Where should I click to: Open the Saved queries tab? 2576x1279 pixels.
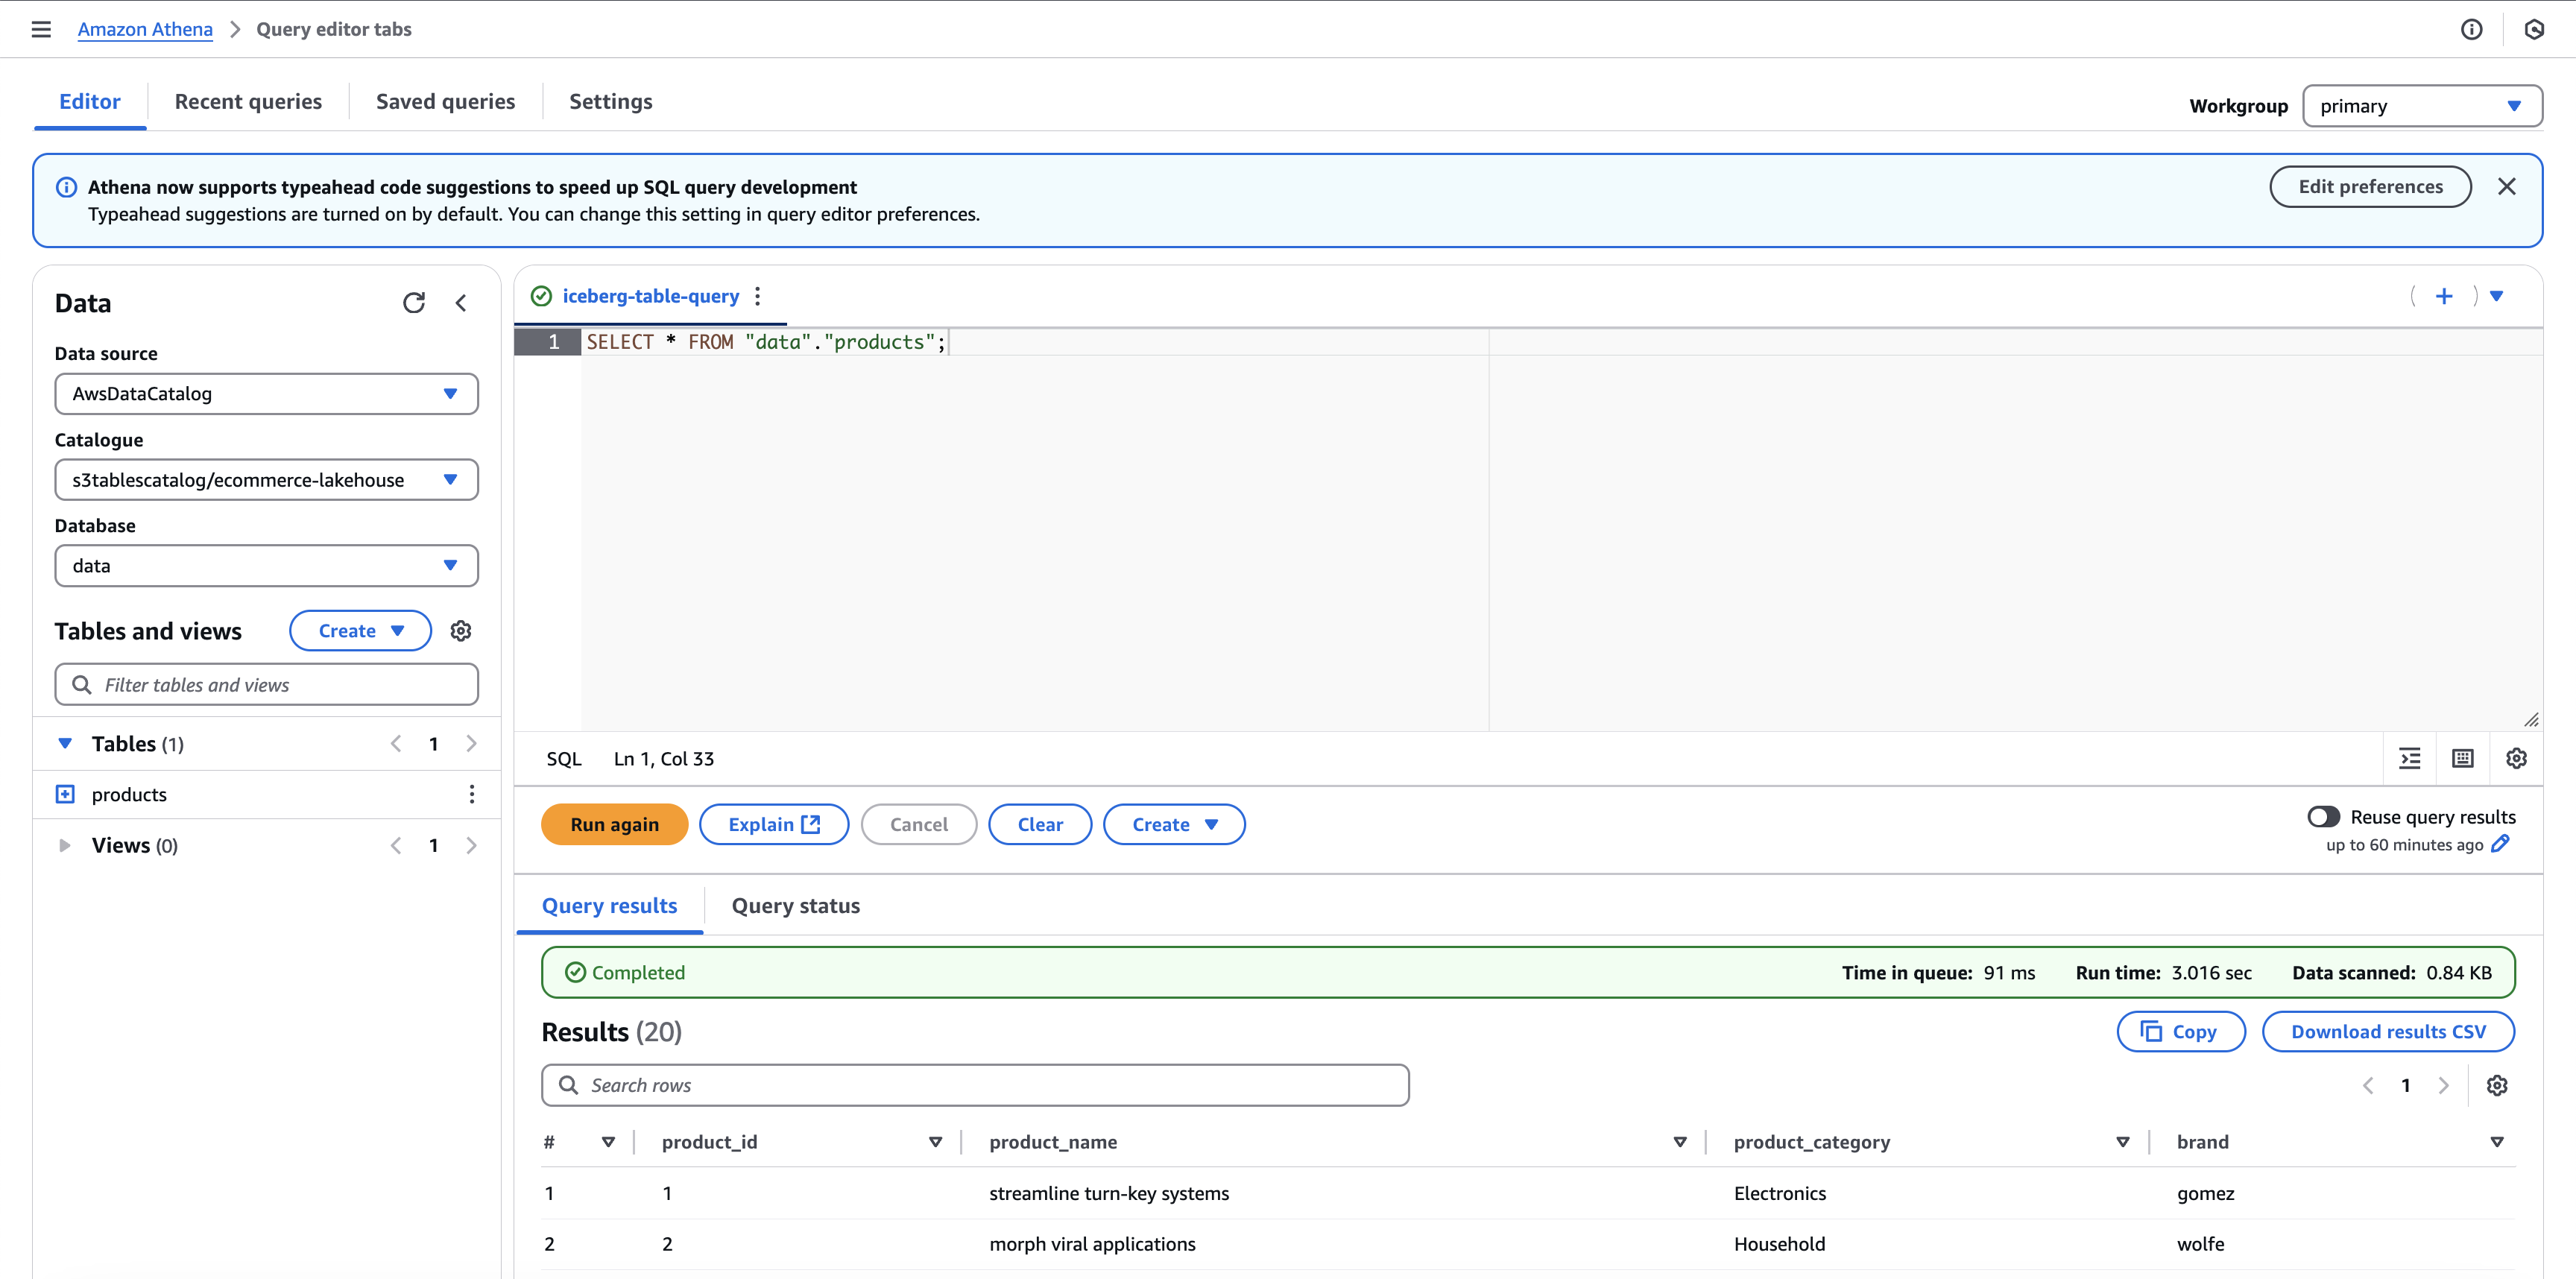click(445, 101)
